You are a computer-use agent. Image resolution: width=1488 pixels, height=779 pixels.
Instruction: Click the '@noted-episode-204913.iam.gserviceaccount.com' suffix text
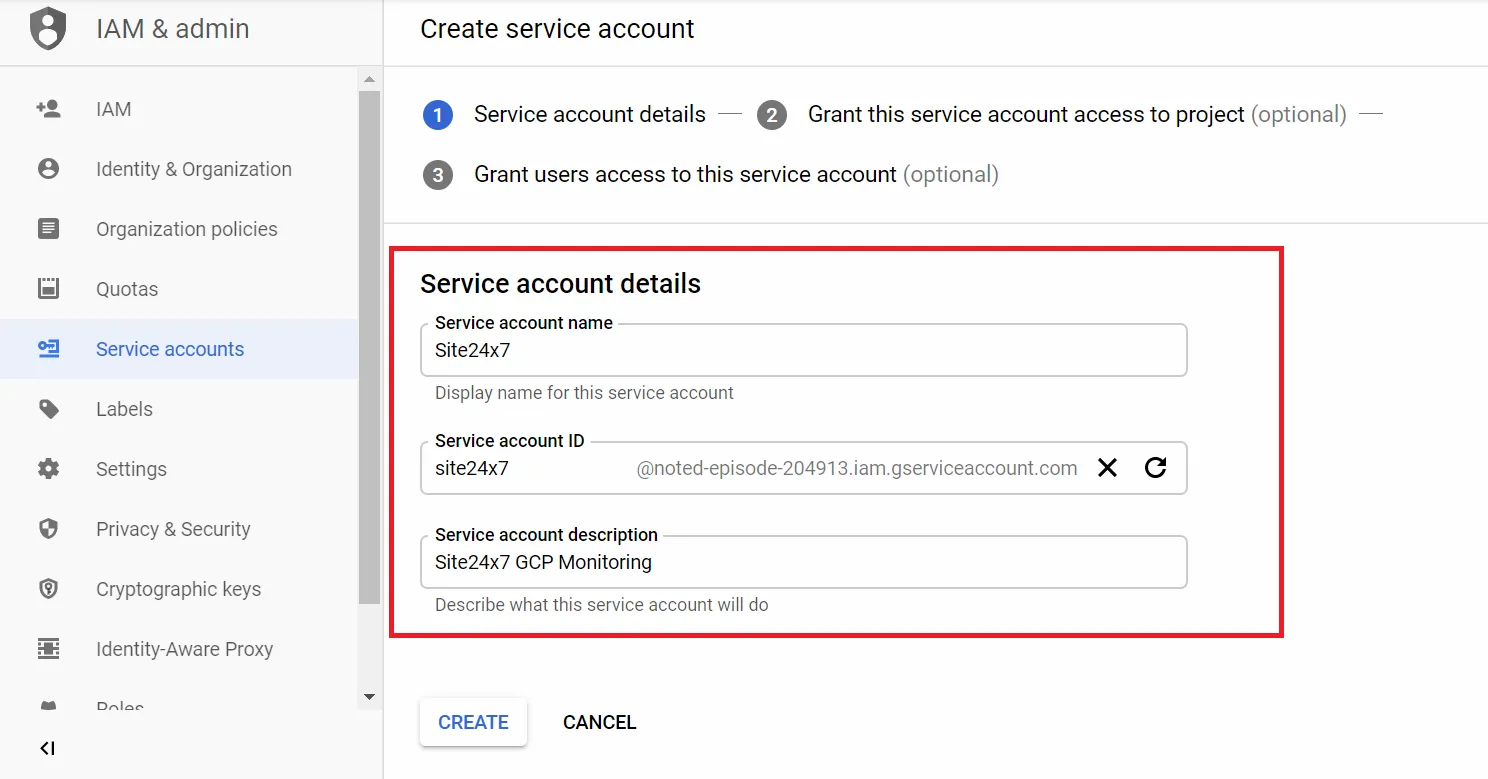coord(857,468)
